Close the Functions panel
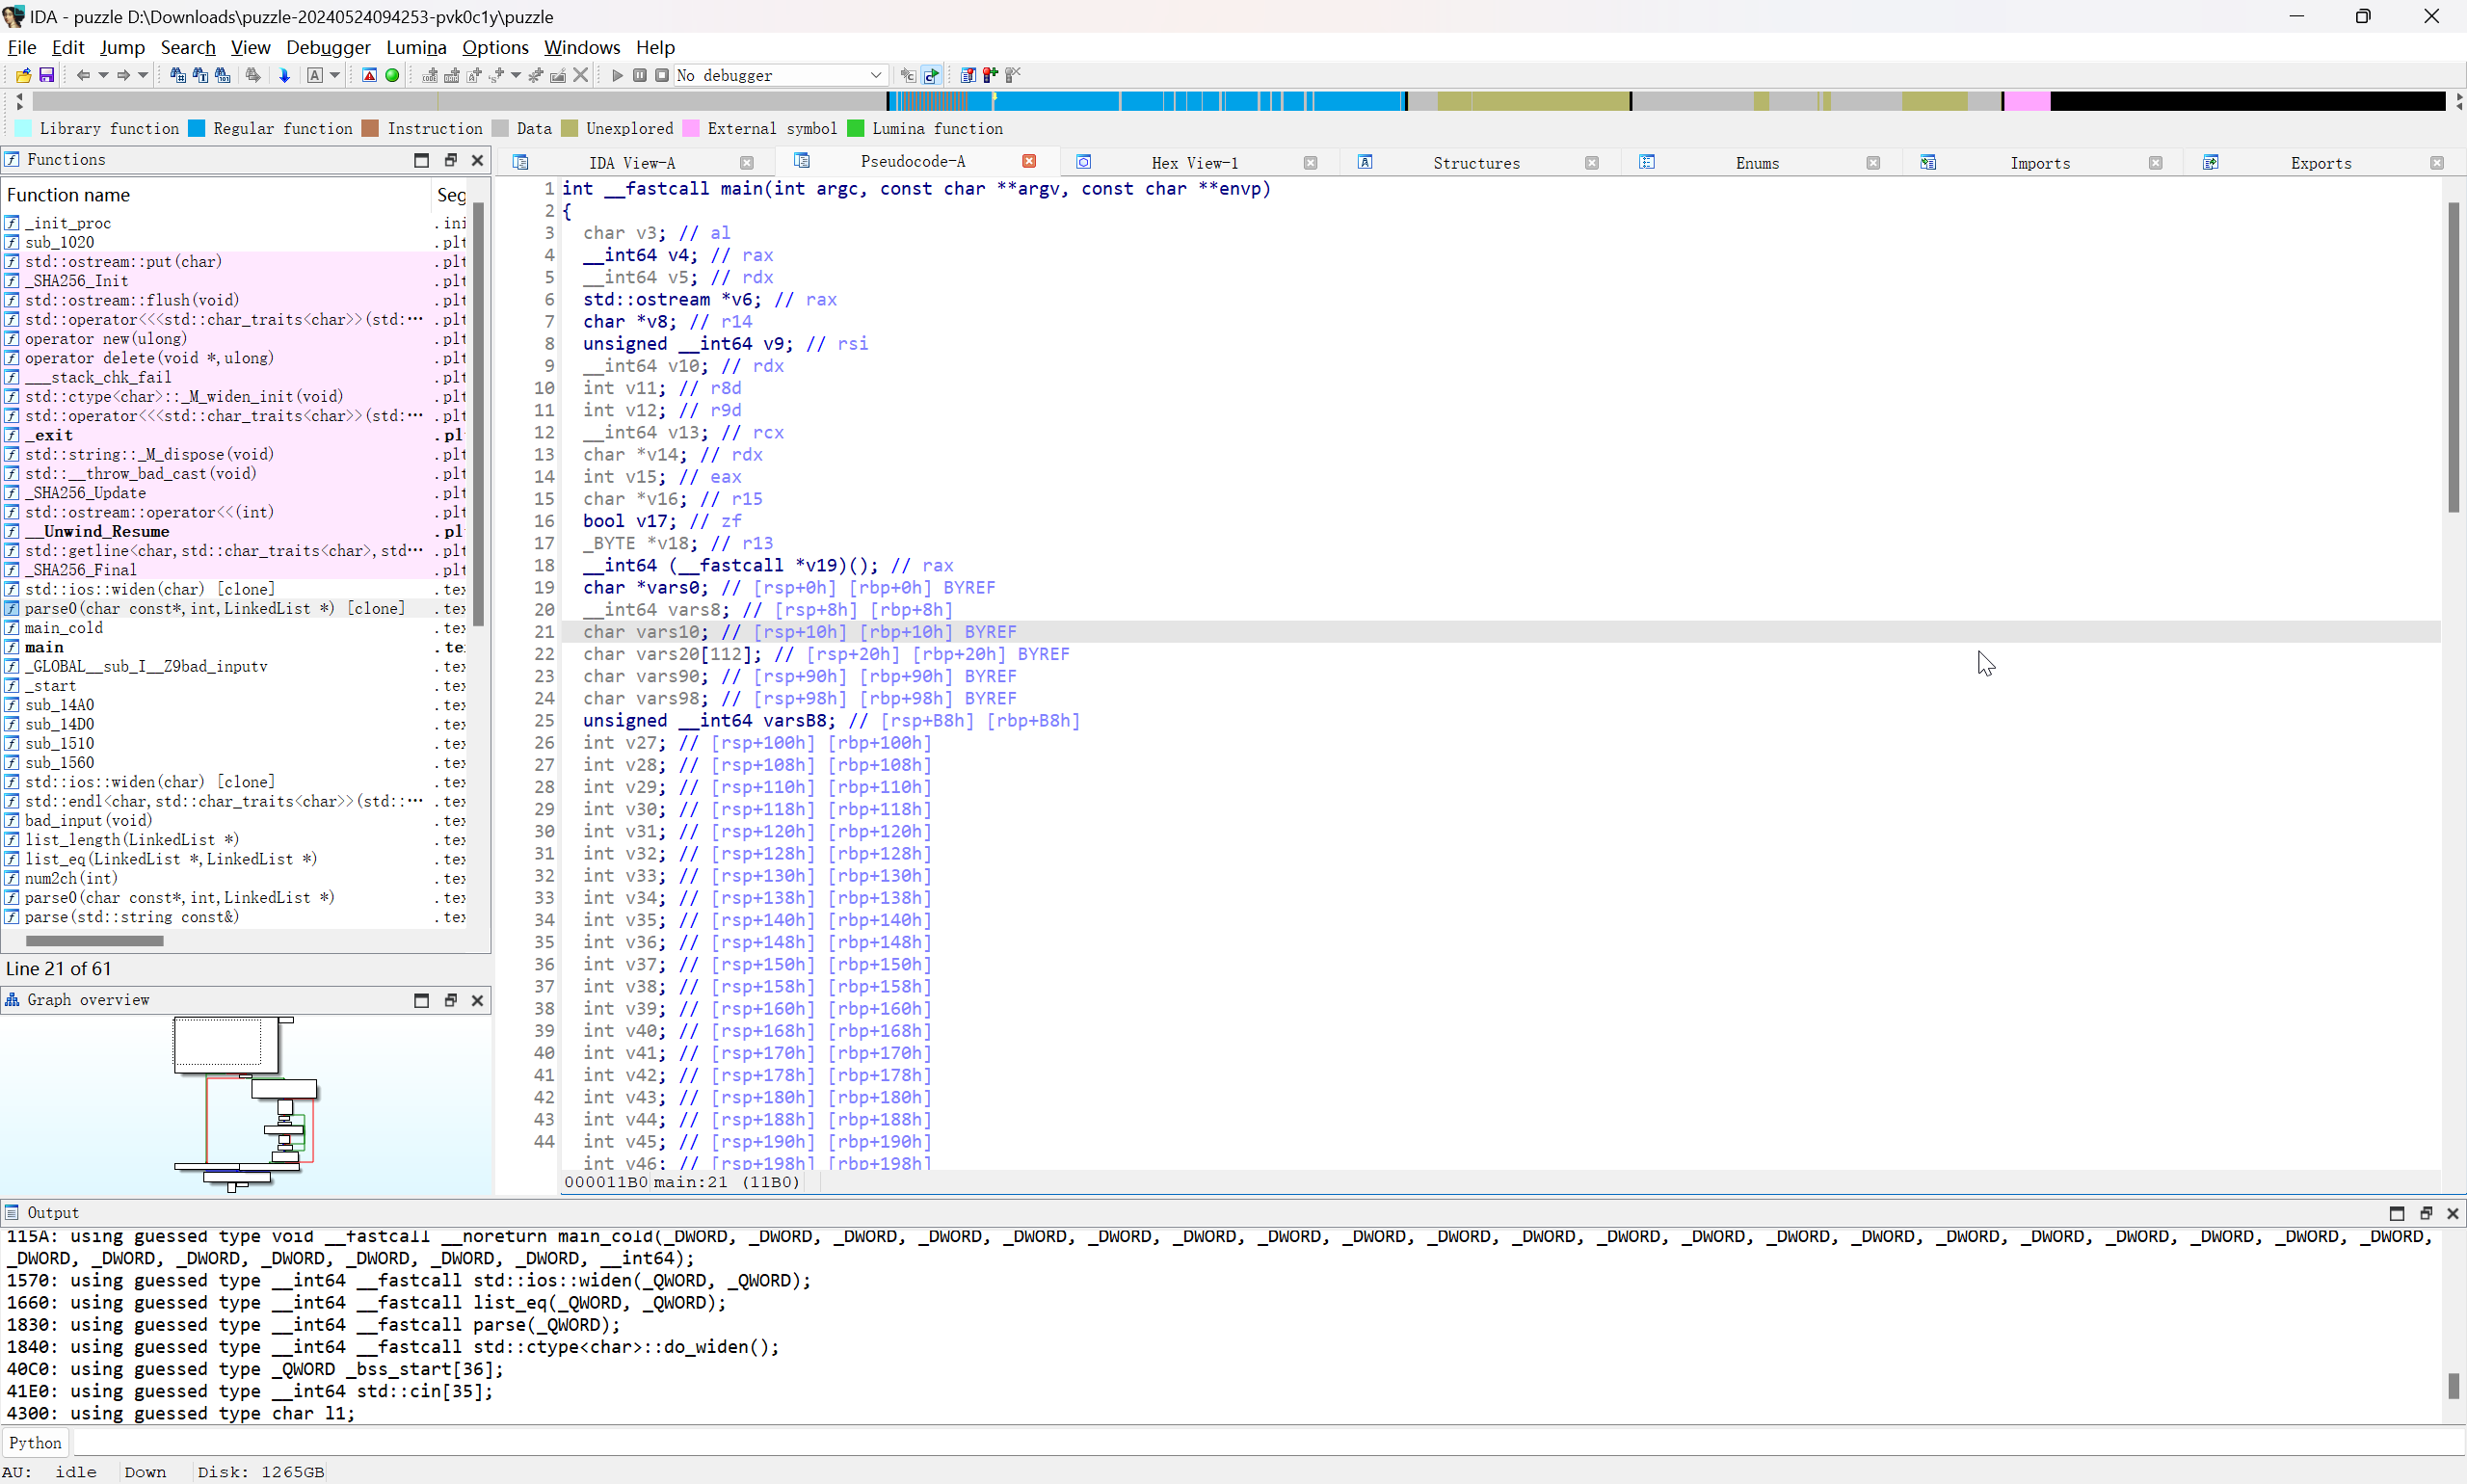This screenshot has height=1484, width=2467. tap(478, 160)
